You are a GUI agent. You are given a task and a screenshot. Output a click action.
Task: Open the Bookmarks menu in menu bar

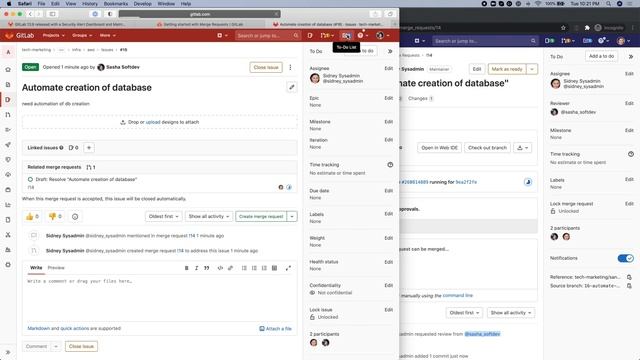pyautogui.click(x=116, y=4)
